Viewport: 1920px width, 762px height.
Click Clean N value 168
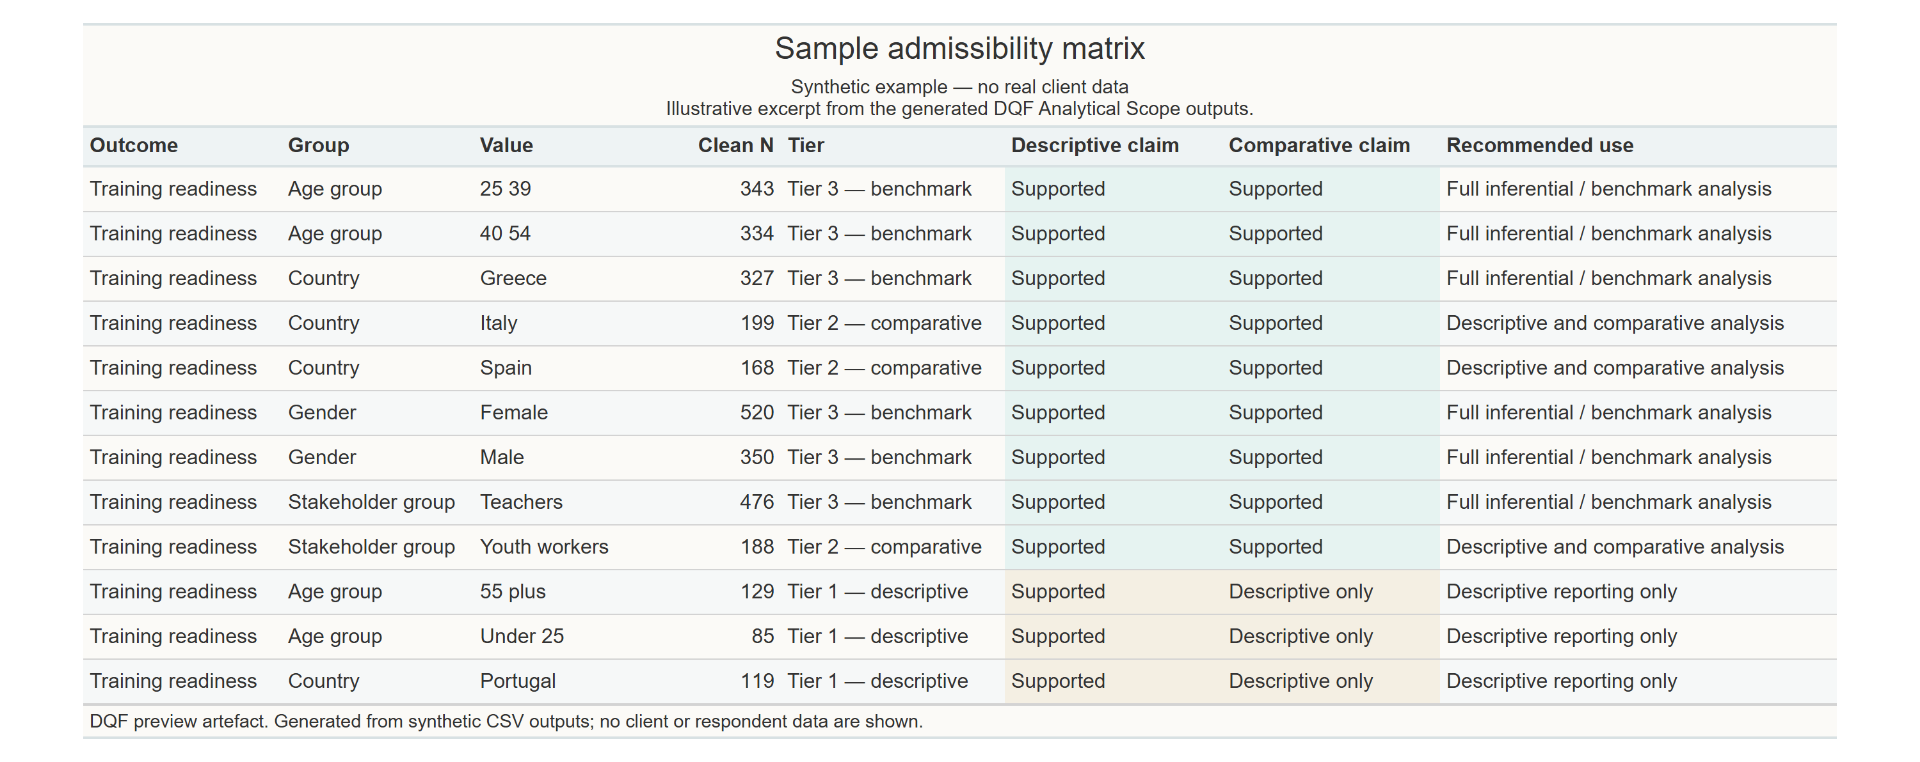click(757, 368)
